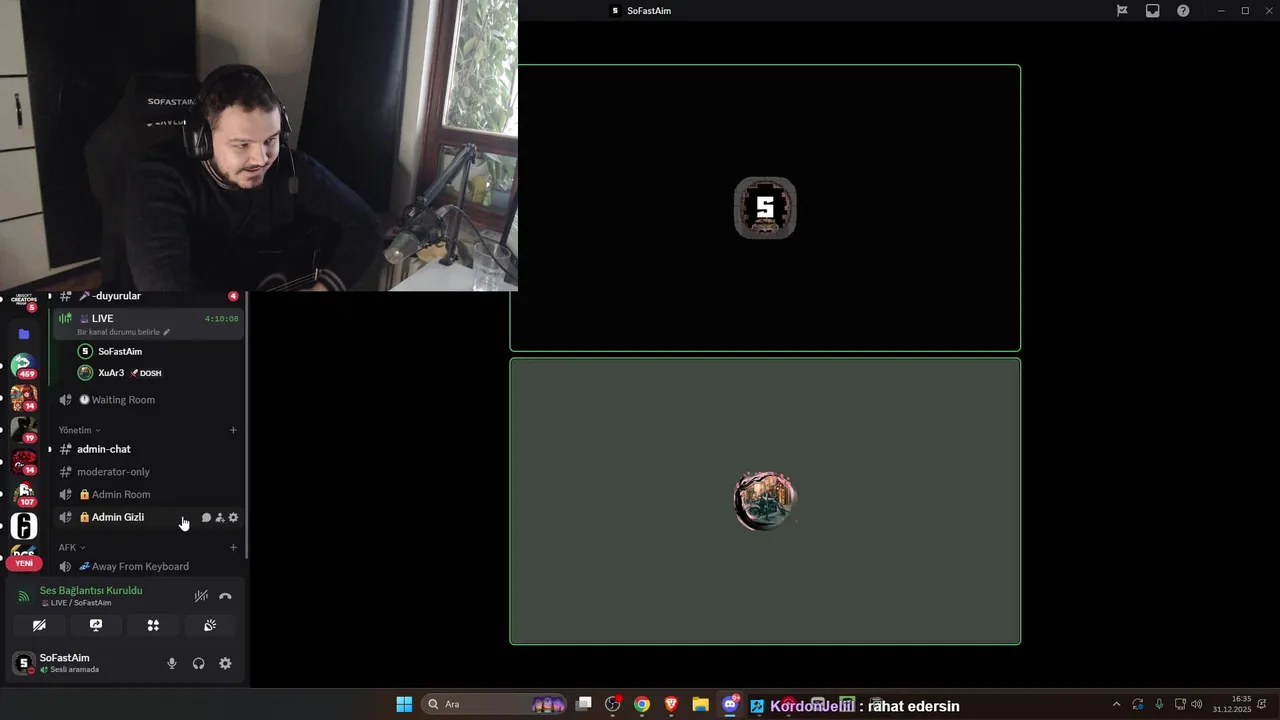Deafen with the headphones icon
Image resolution: width=1280 pixels, height=720 pixels.
click(x=198, y=663)
